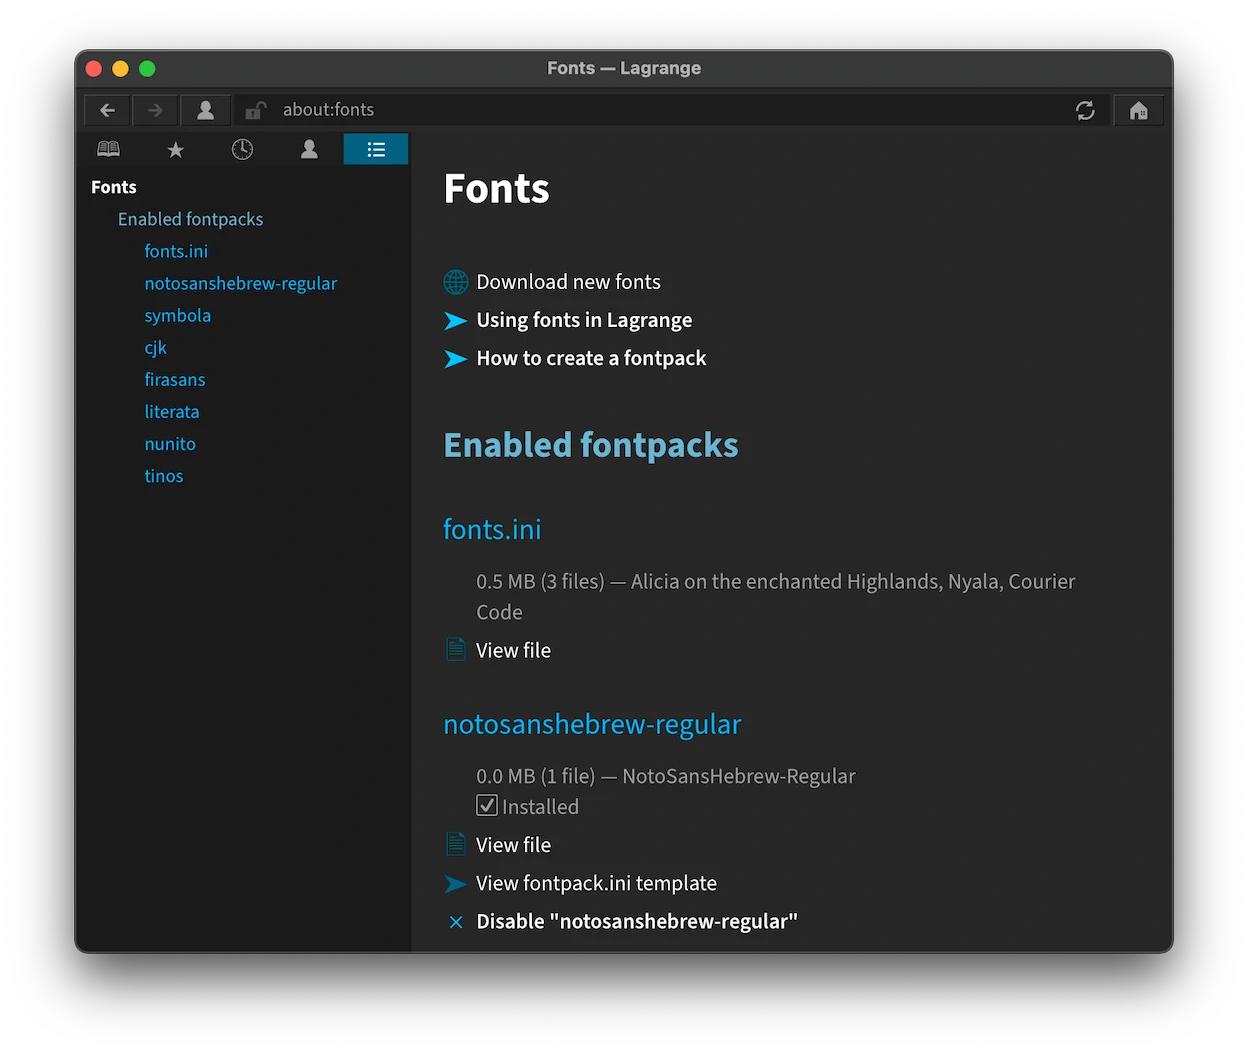Open How to create a fontpack link
The width and height of the screenshot is (1248, 1052).
(x=592, y=358)
